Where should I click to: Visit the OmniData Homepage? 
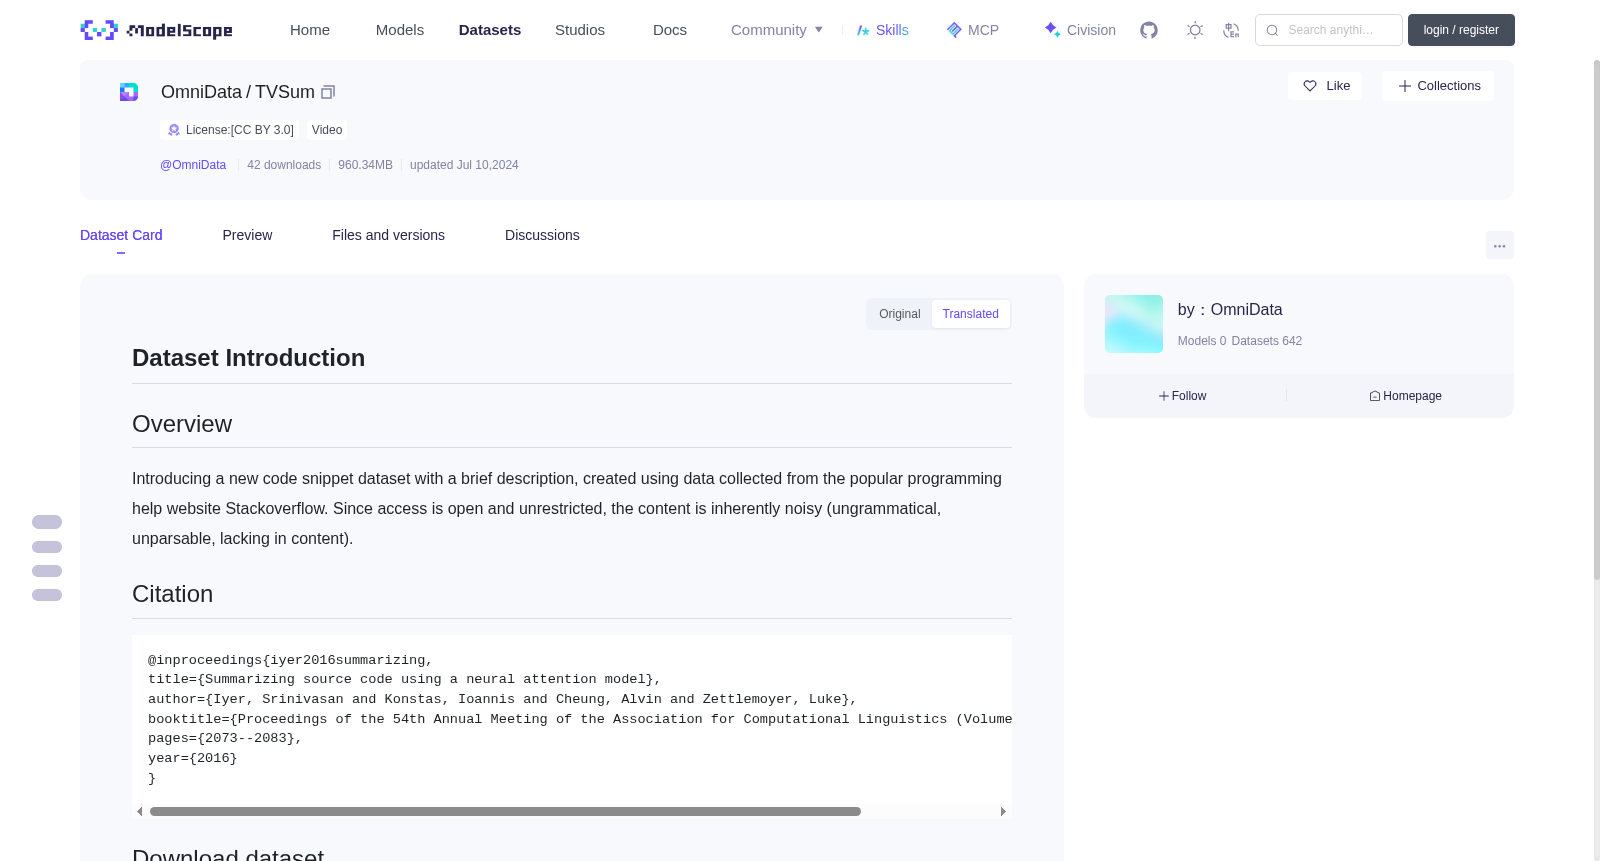coord(1405,396)
